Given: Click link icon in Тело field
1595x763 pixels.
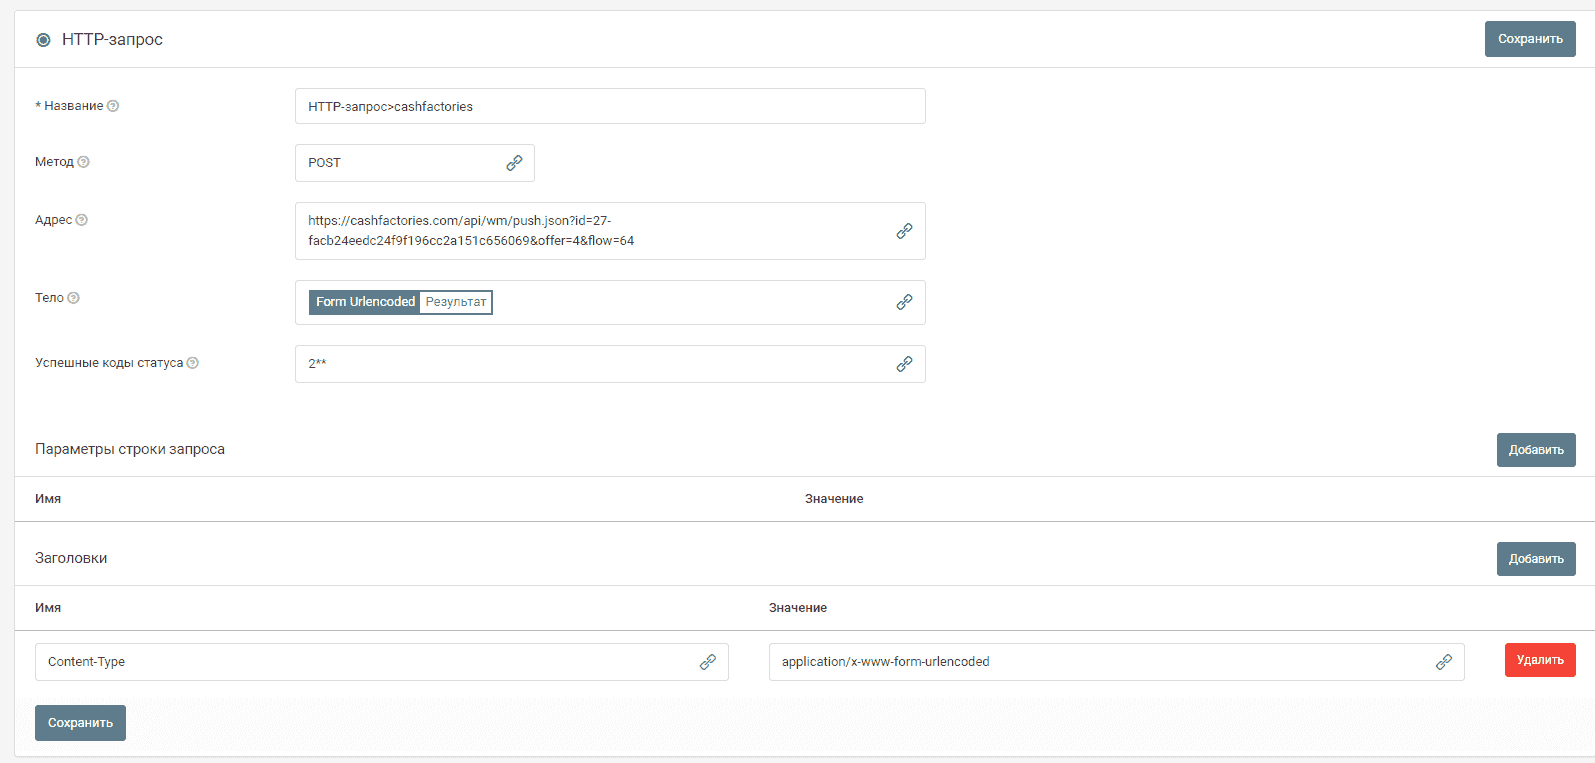Looking at the screenshot, I should [x=904, y=302].
